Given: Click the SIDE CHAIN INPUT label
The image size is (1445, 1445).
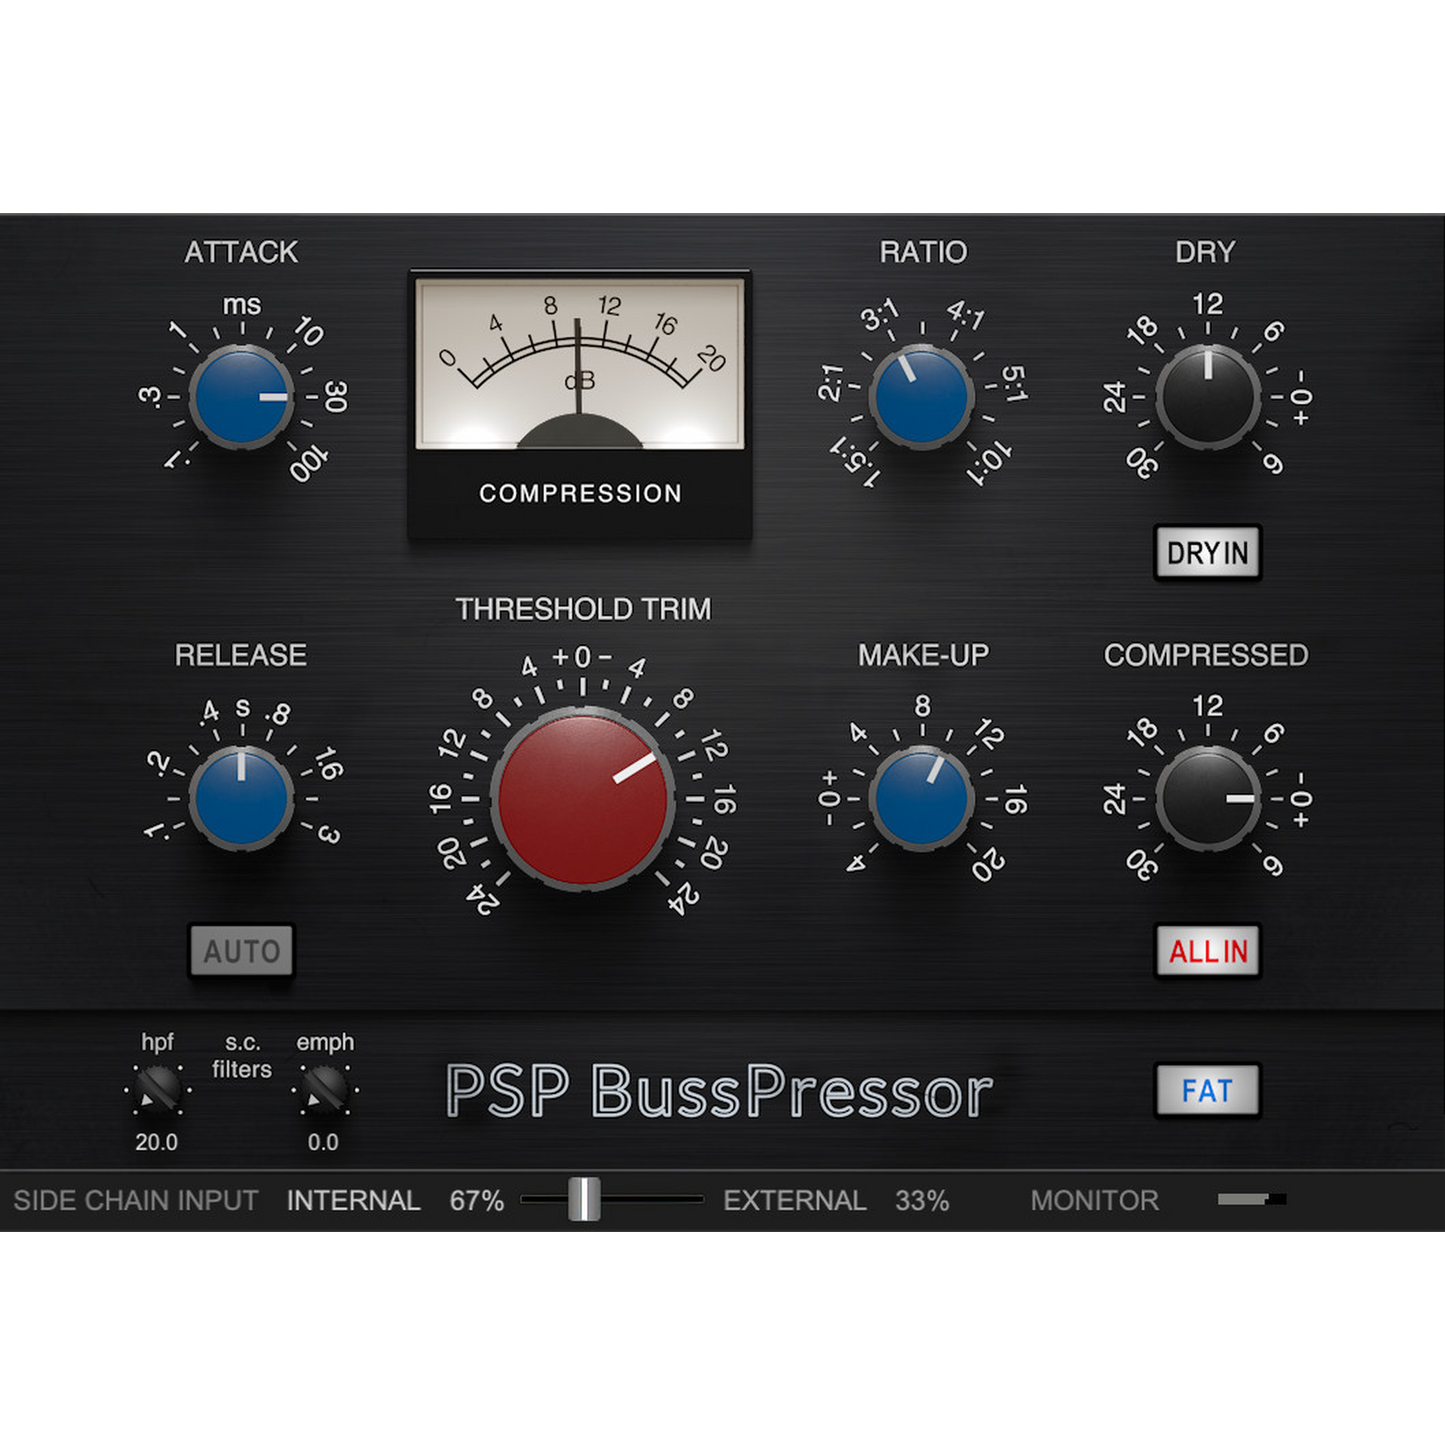Looking at the screenshot, I should point(136,1199).
